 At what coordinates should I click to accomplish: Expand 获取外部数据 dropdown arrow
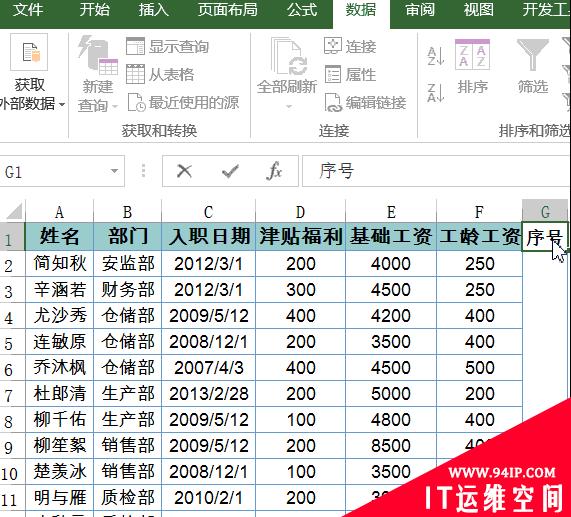click(62, 105)
